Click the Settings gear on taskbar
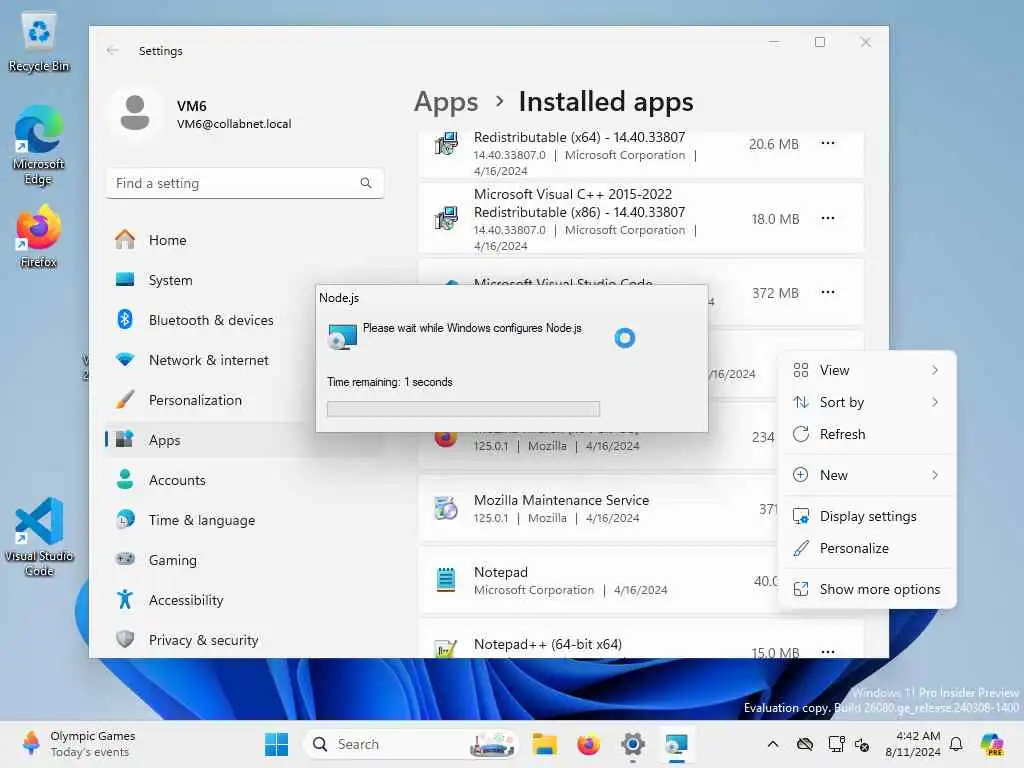The width and height of the screenshot is (1024, 768). [x=633, y=744]
